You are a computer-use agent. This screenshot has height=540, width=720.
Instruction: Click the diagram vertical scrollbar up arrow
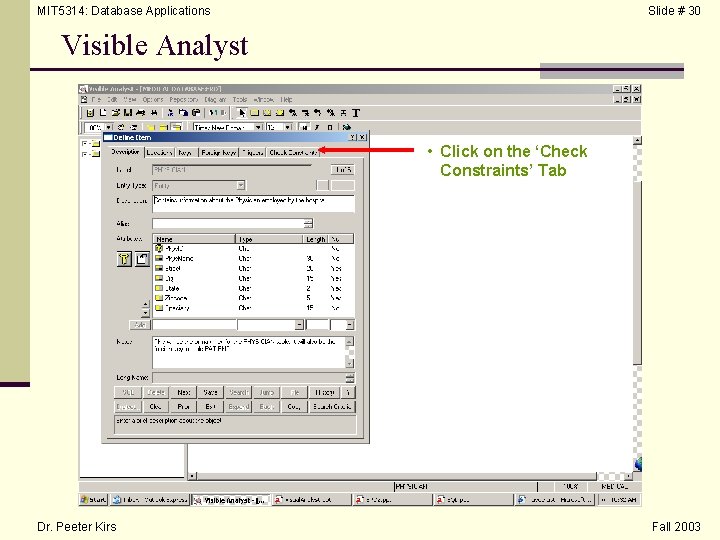(x=637, y=141)
